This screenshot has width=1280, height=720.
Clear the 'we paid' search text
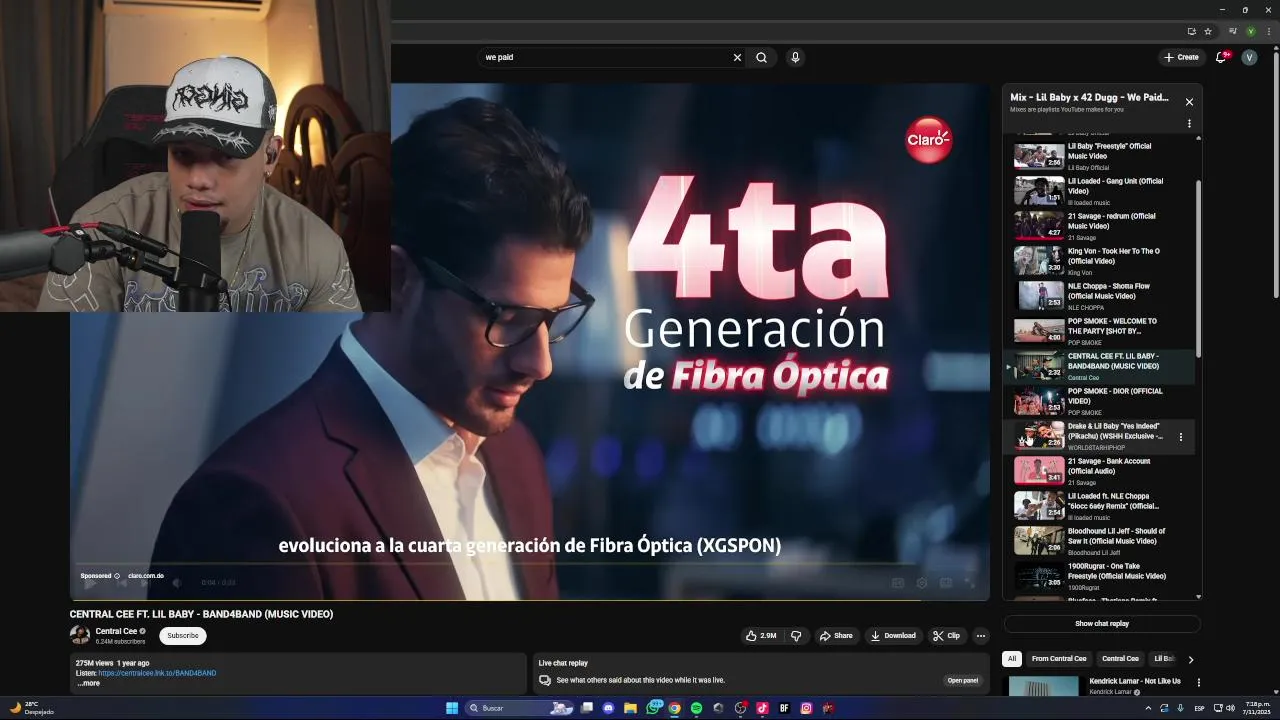[737, 58]
